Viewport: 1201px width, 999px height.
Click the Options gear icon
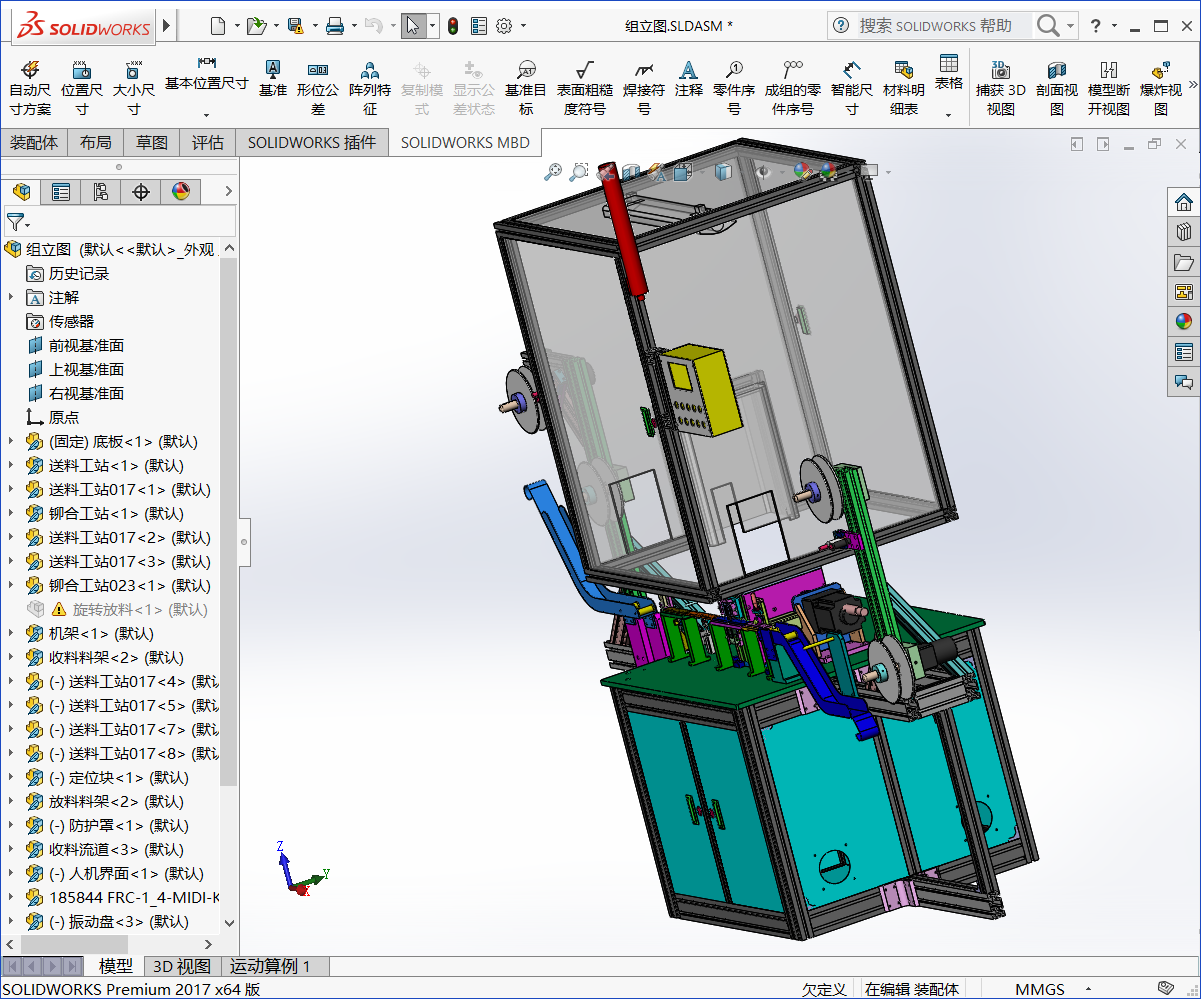tap(505, 26)
